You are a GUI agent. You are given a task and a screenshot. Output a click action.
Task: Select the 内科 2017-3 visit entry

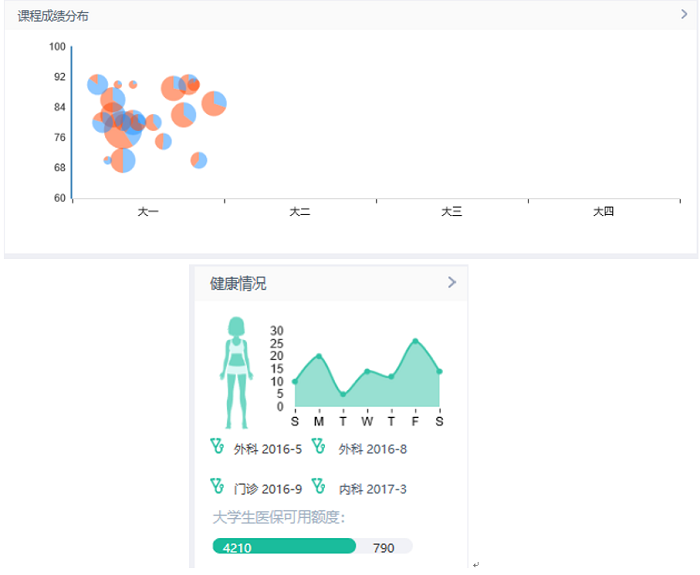[372, 489]
